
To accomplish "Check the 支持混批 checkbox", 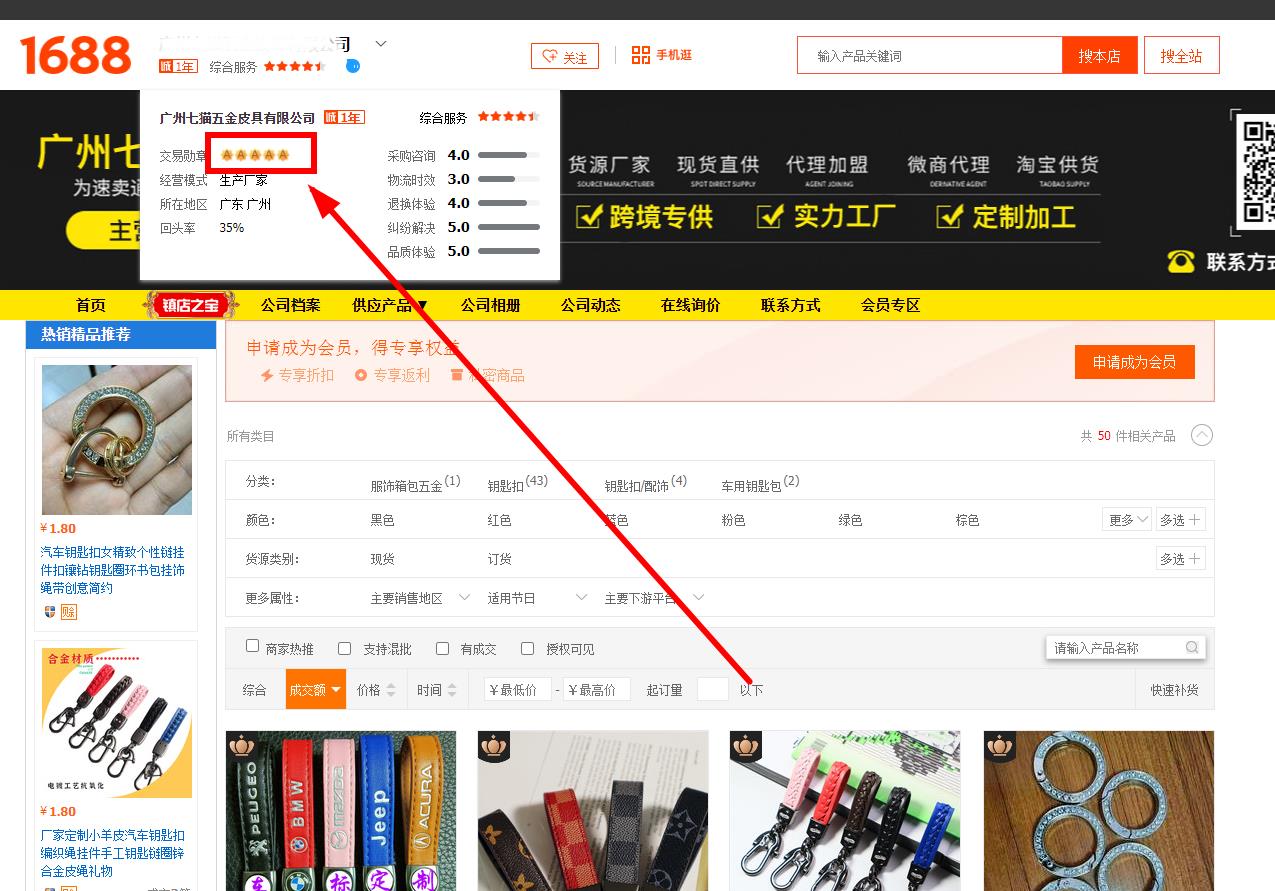I will [x=345, y=648].
